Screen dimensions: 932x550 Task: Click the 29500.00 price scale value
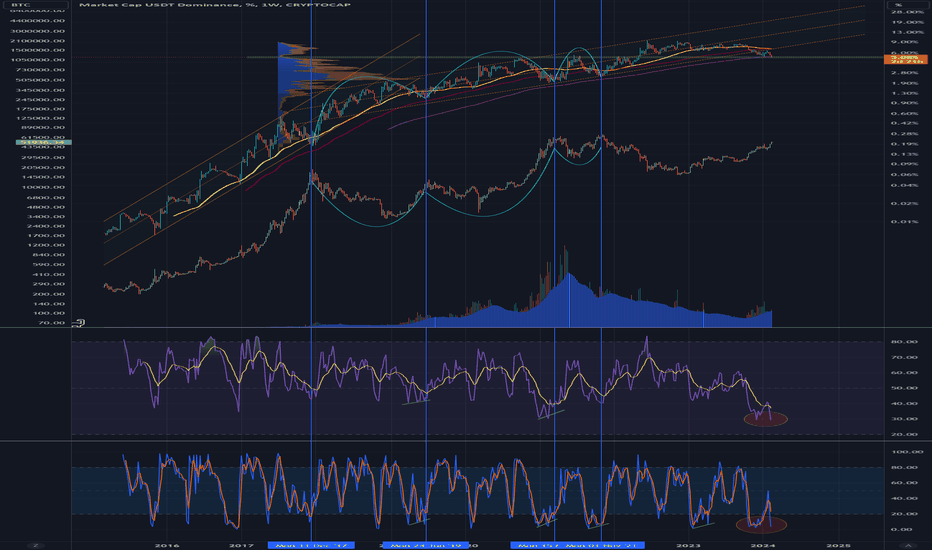pyautogui.click(x=43, y=158)
